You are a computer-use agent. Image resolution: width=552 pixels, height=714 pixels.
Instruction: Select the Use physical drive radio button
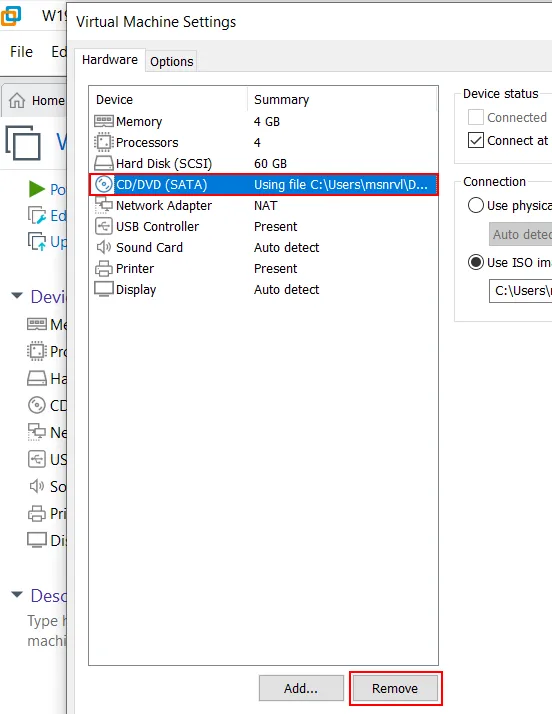(475, 205)
